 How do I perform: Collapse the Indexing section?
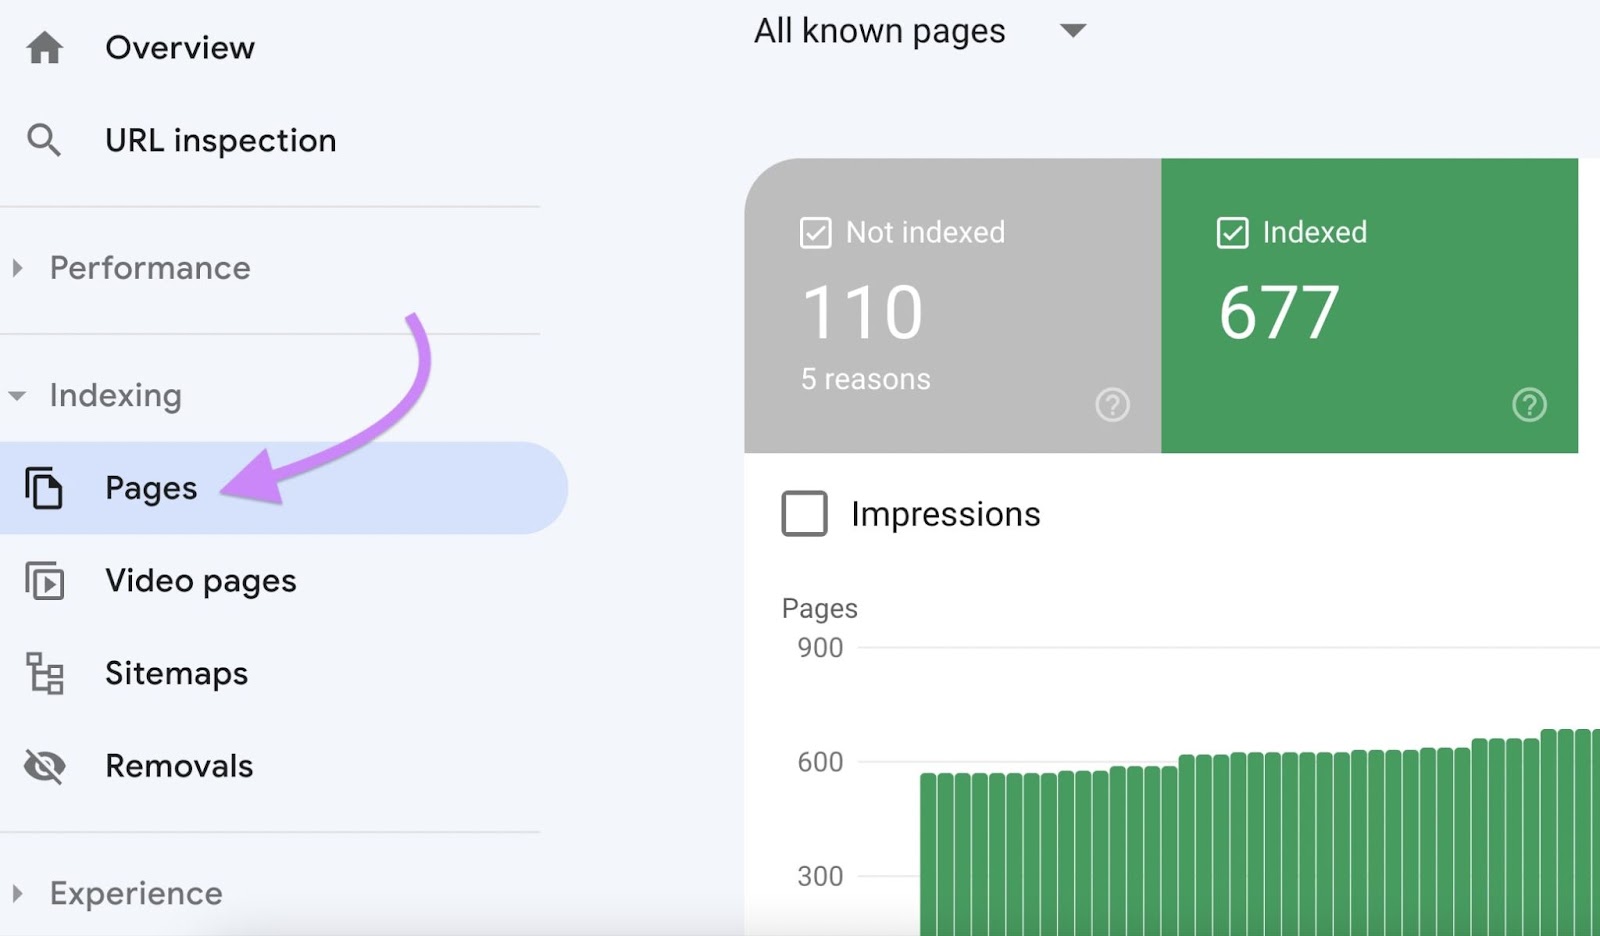tap(18, 395)
